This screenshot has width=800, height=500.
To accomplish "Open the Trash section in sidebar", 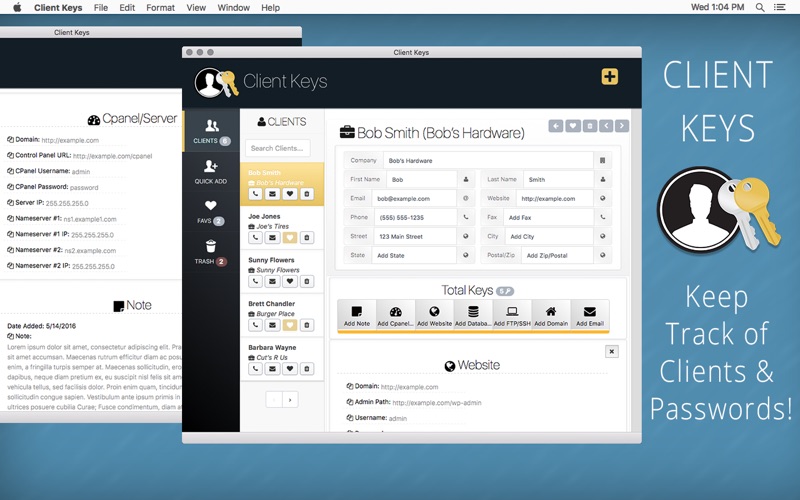I will [211, 252].
